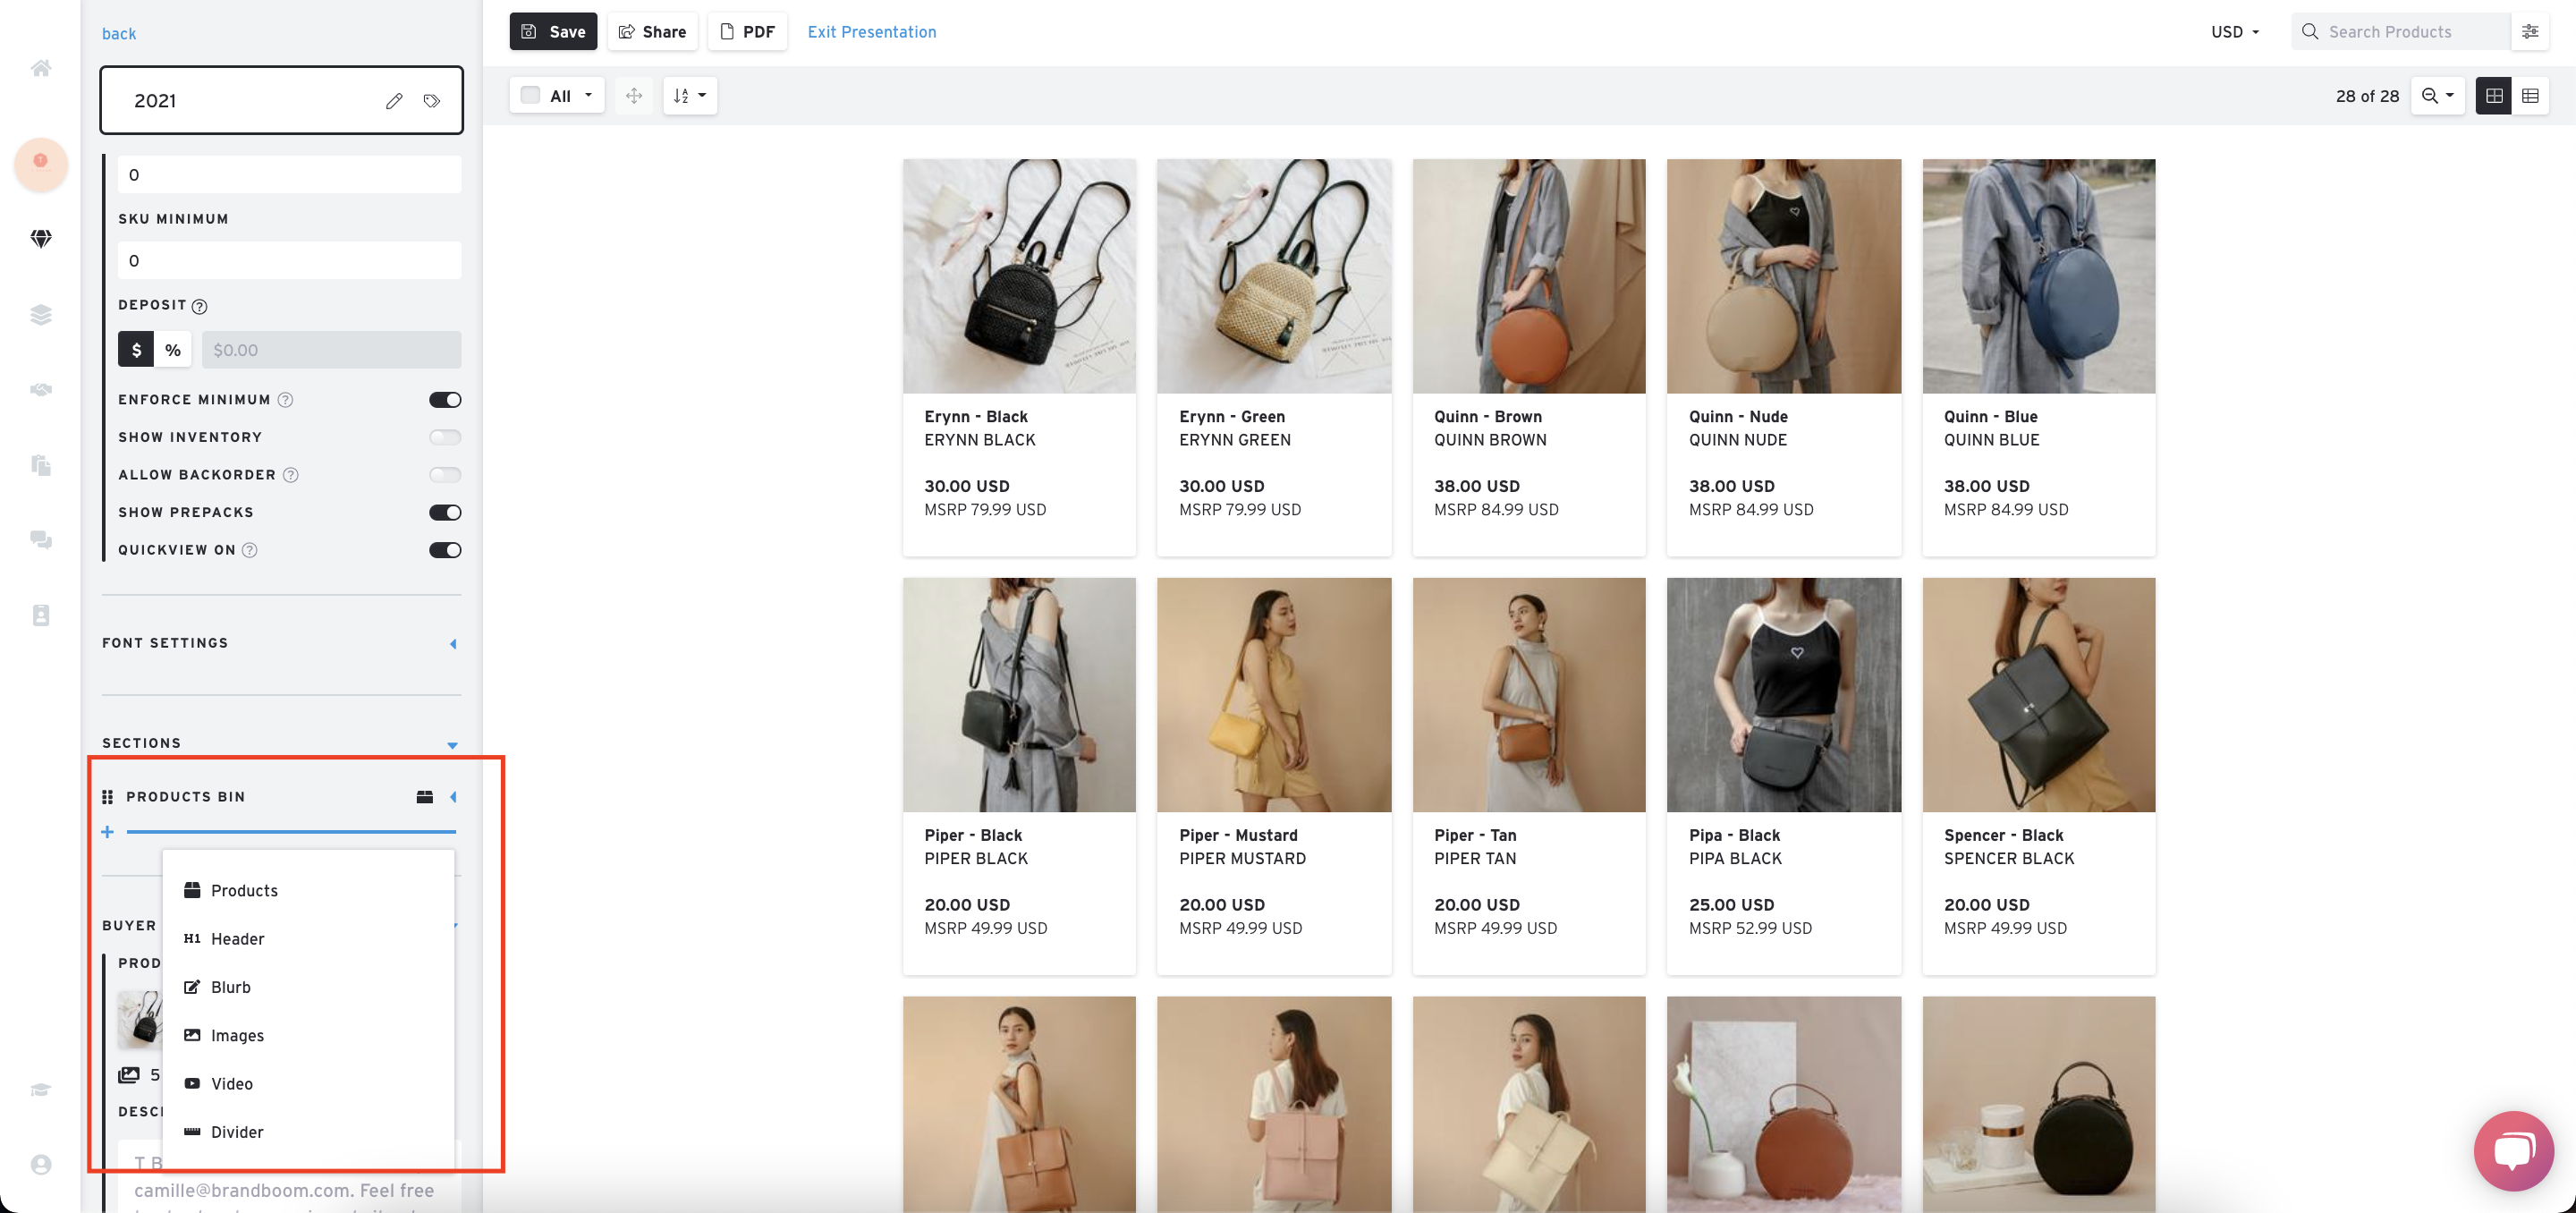This screenshot has width=2576, height=1213.
Task: Open the zoom level dropdown
Action: pyautogui.click(x=2438, y=96)
